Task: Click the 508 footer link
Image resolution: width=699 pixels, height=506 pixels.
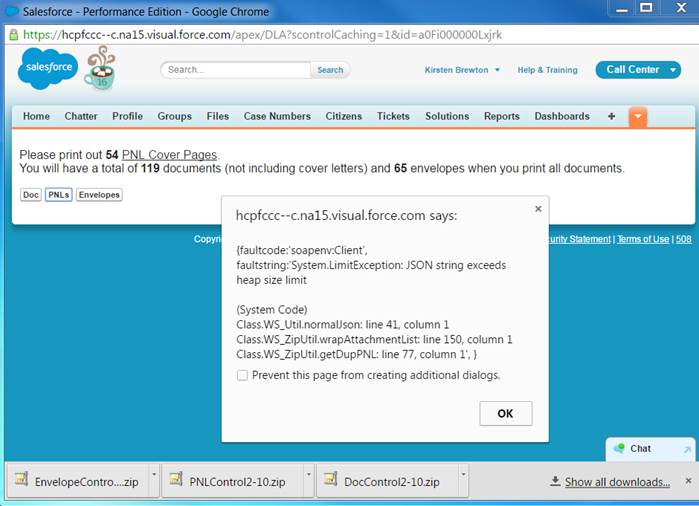Action: [x=683, y=239]
